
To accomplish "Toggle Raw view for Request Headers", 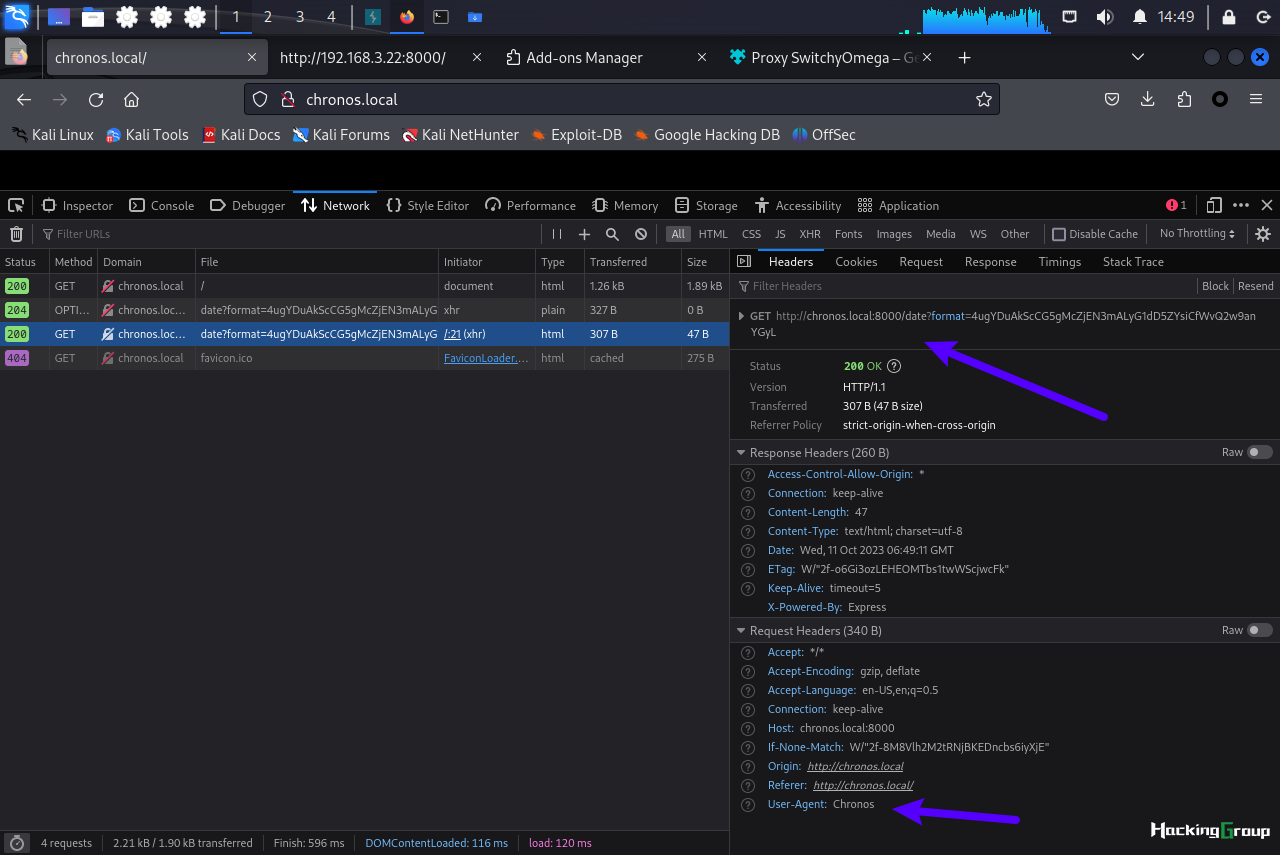I will (x=1260, y=630).
